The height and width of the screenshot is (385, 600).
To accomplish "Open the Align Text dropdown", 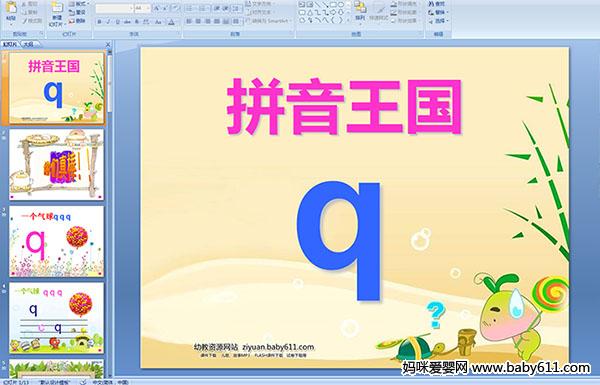I will (x=260, y=12).
